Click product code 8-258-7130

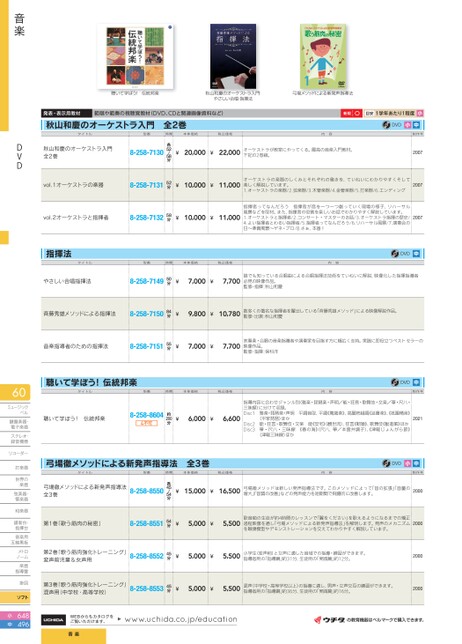pyautogui.click(x=147, y=152)
